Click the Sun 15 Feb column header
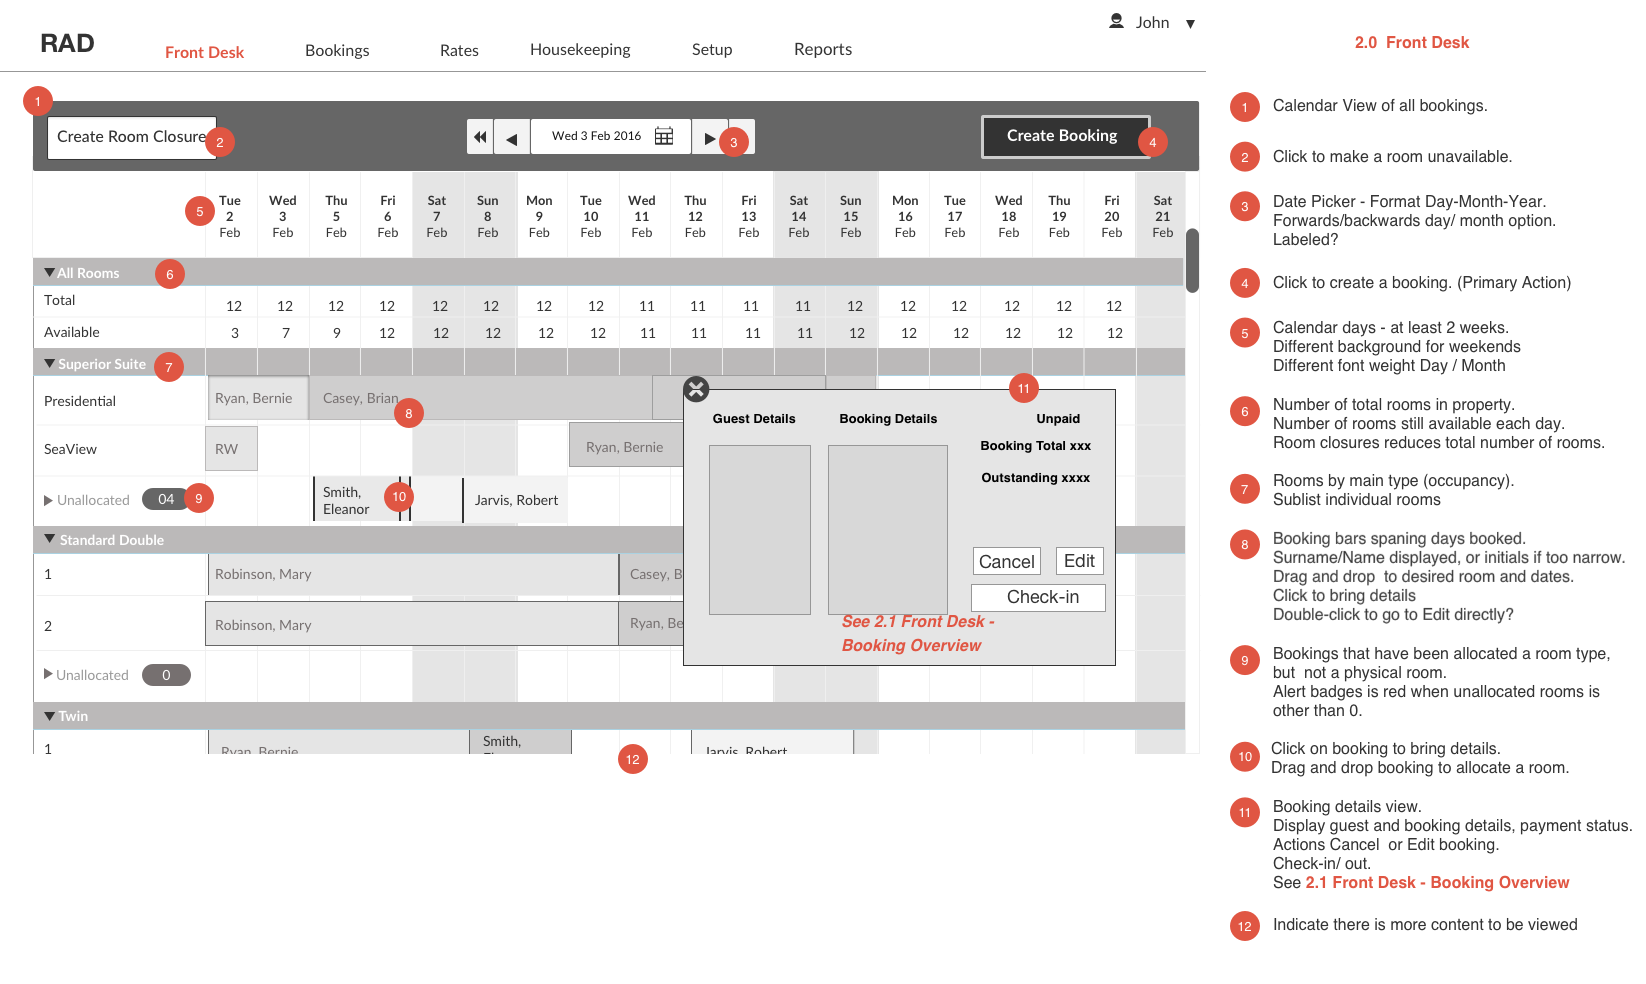1646x984 pixels. pos(851,216)
